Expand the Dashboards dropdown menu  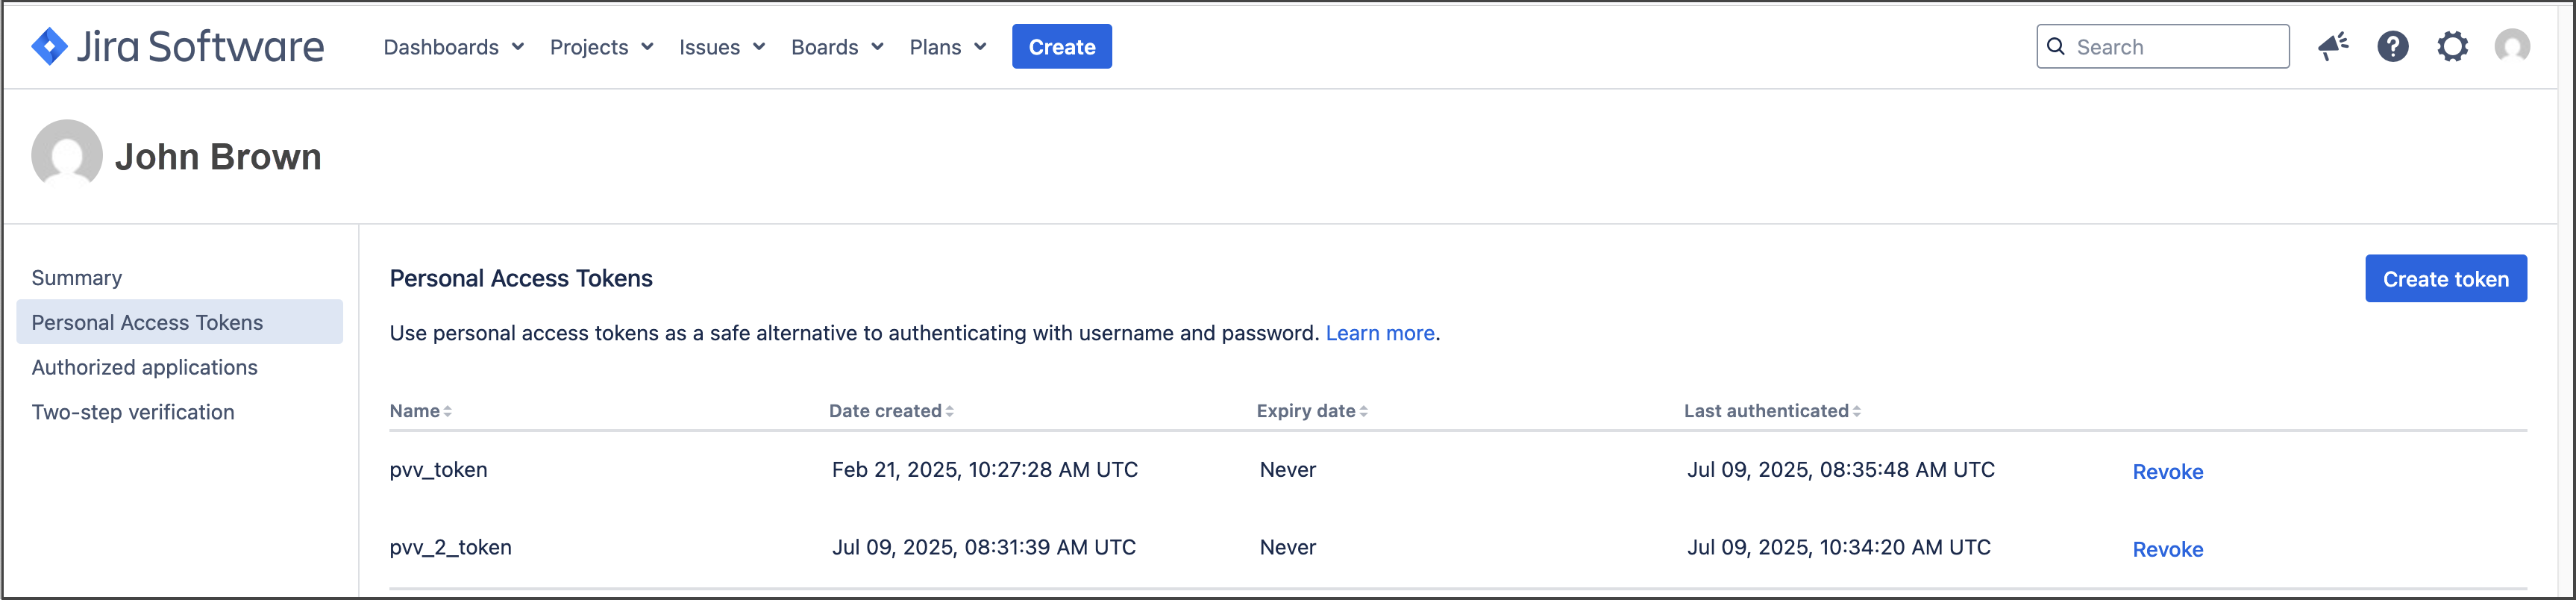click(453, 47)
